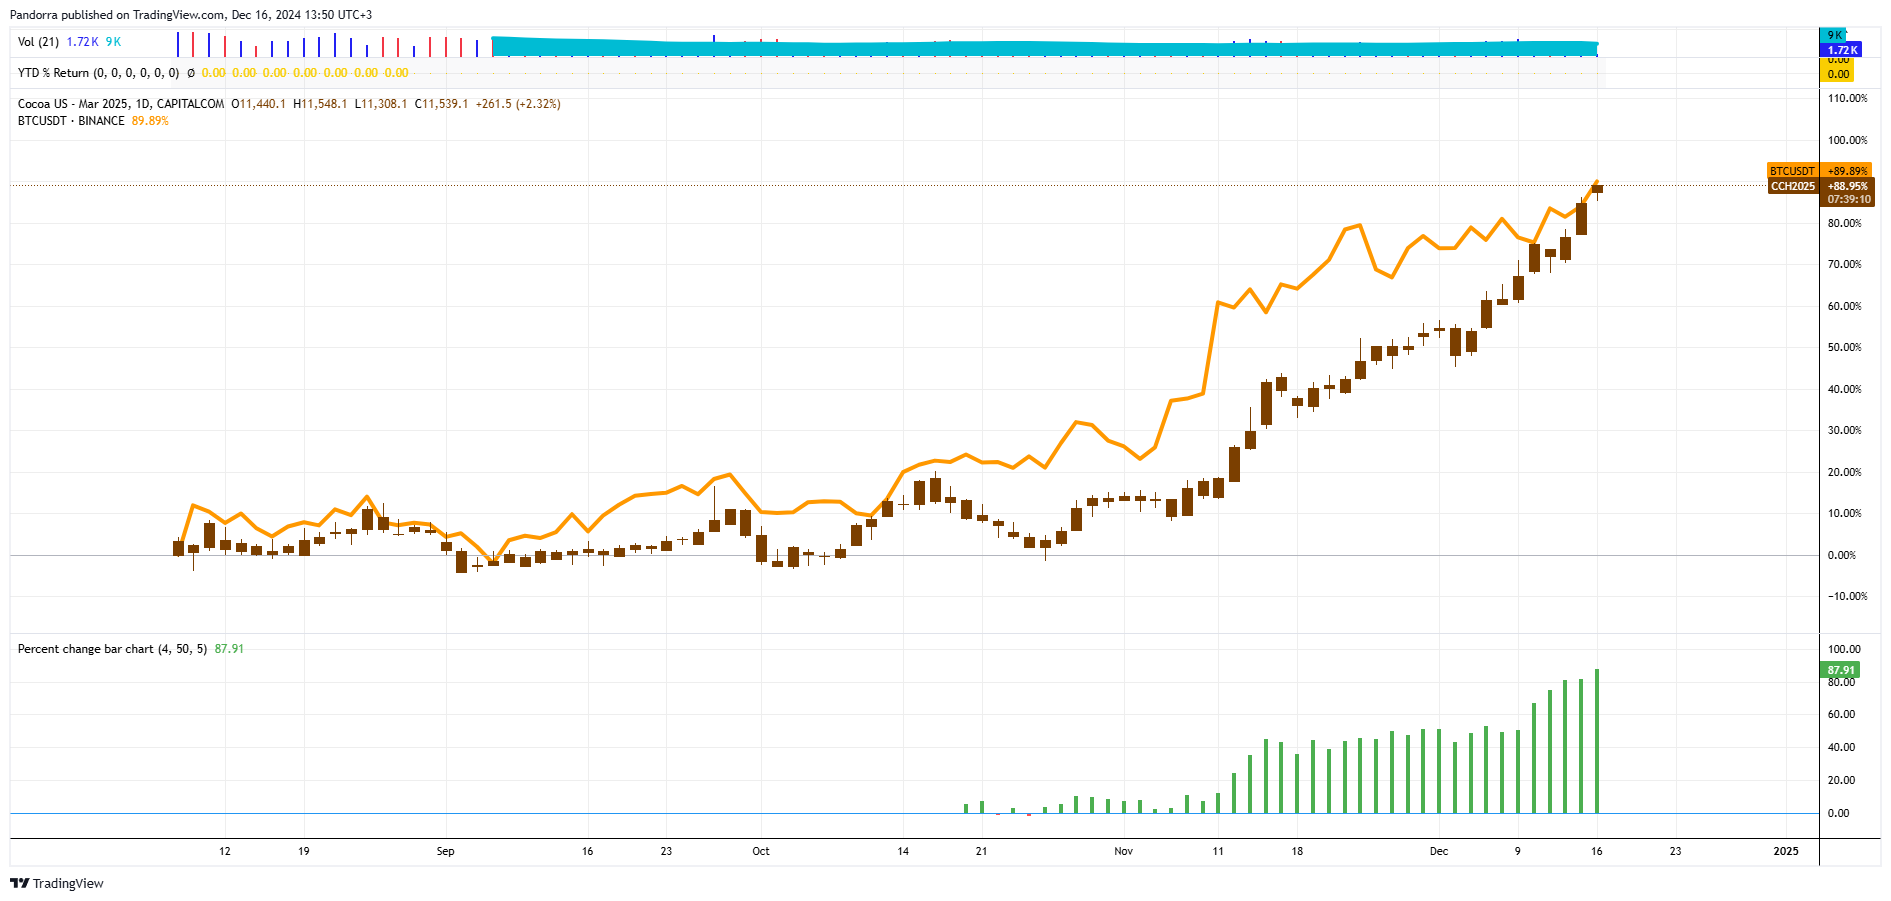
Task: Click the 70.00% price axis label
Action: tap(1845, 264)
